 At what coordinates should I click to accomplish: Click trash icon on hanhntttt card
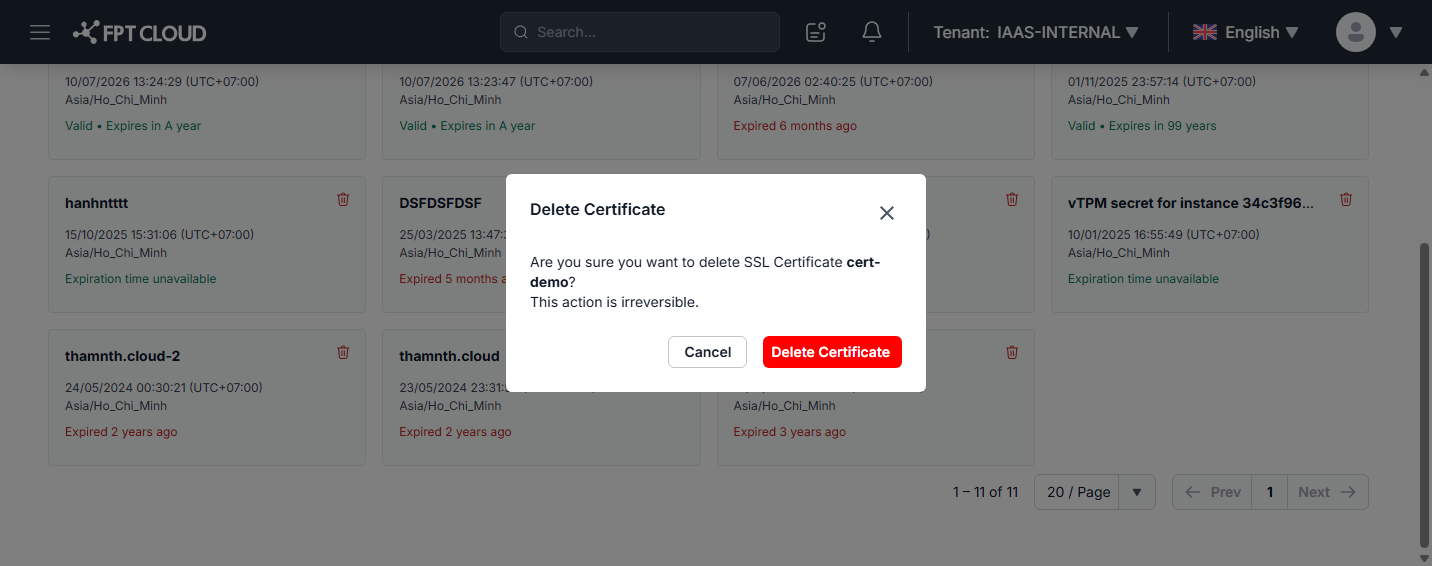343,199
